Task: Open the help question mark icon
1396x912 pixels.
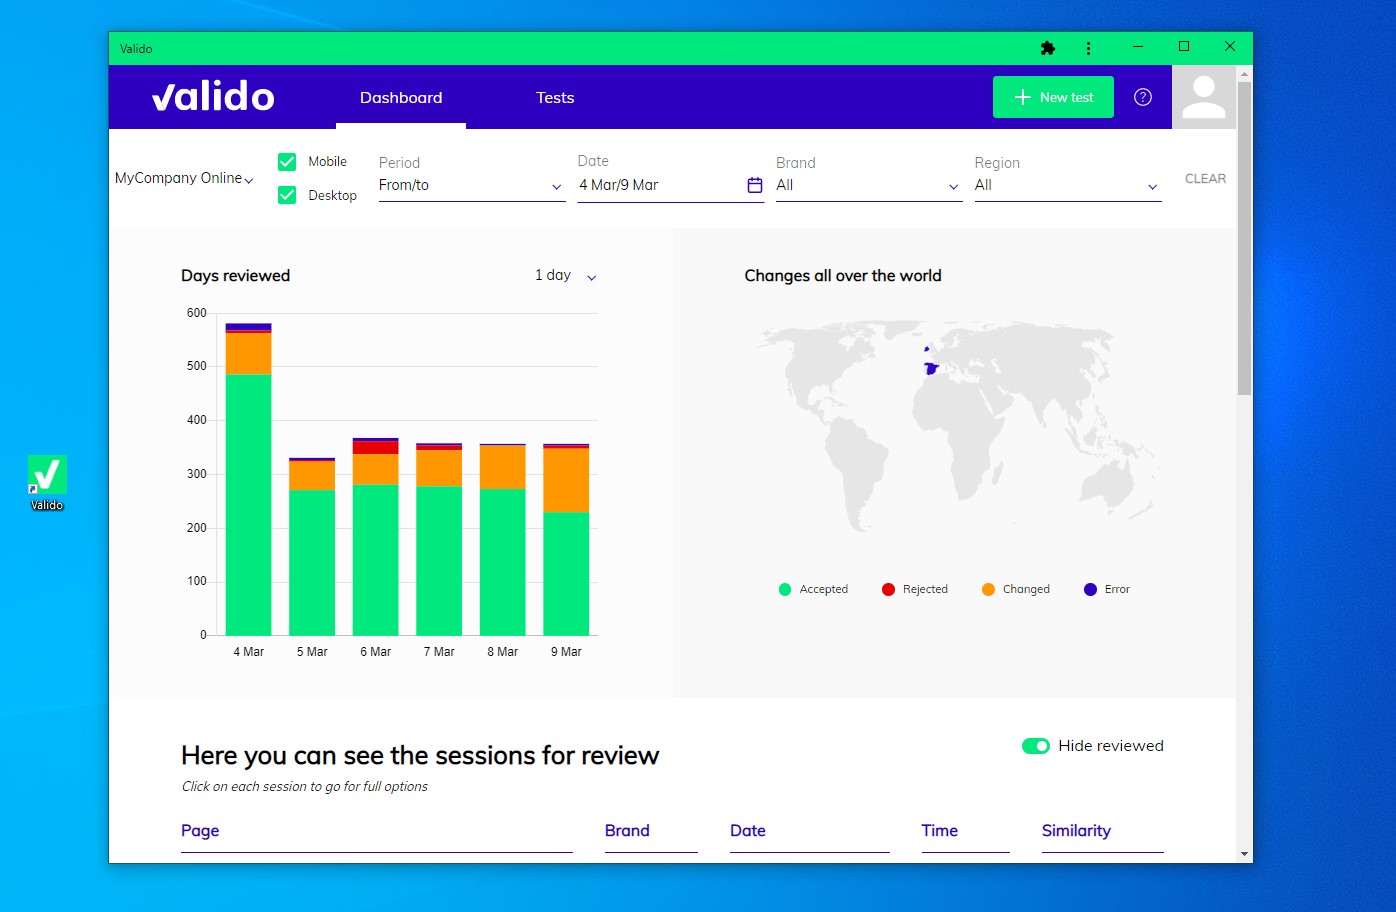Action: 1143,97
